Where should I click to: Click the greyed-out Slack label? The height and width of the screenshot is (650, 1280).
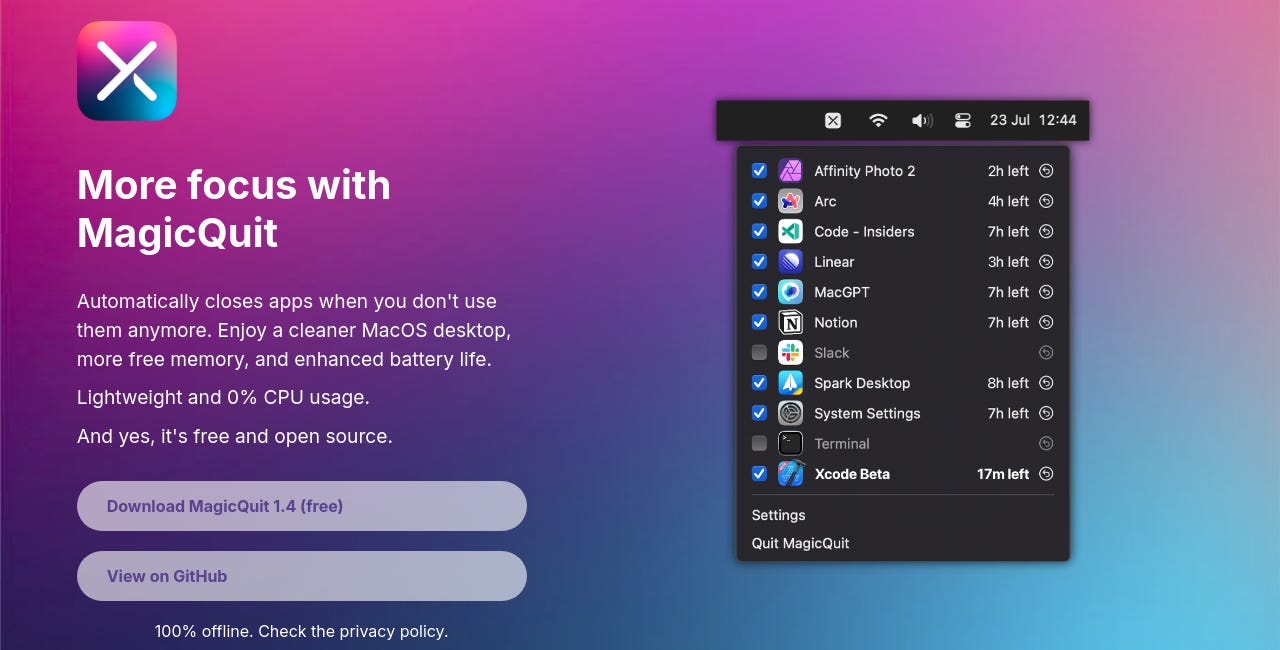(832, 353)
